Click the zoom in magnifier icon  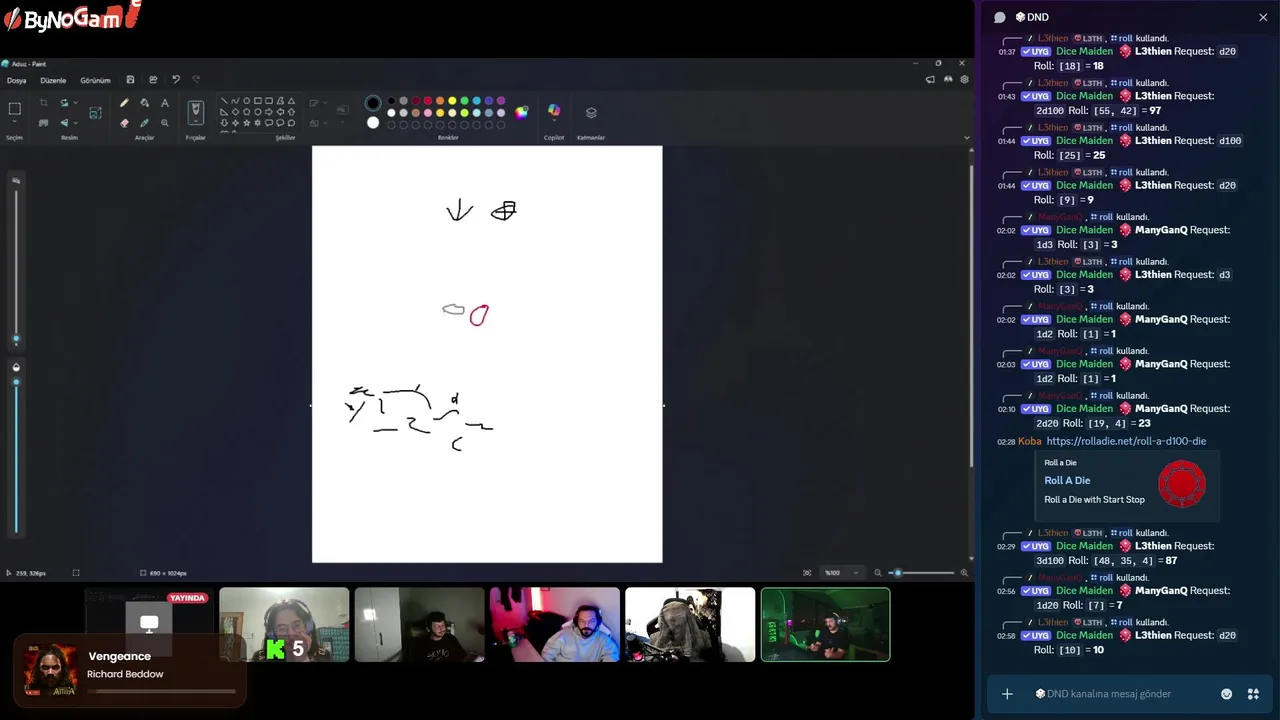964,573
